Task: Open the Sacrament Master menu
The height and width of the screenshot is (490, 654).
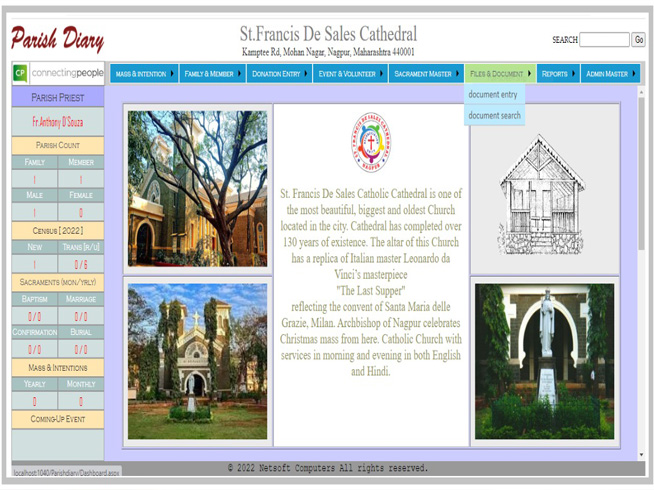Action: (x=427, y=74)
